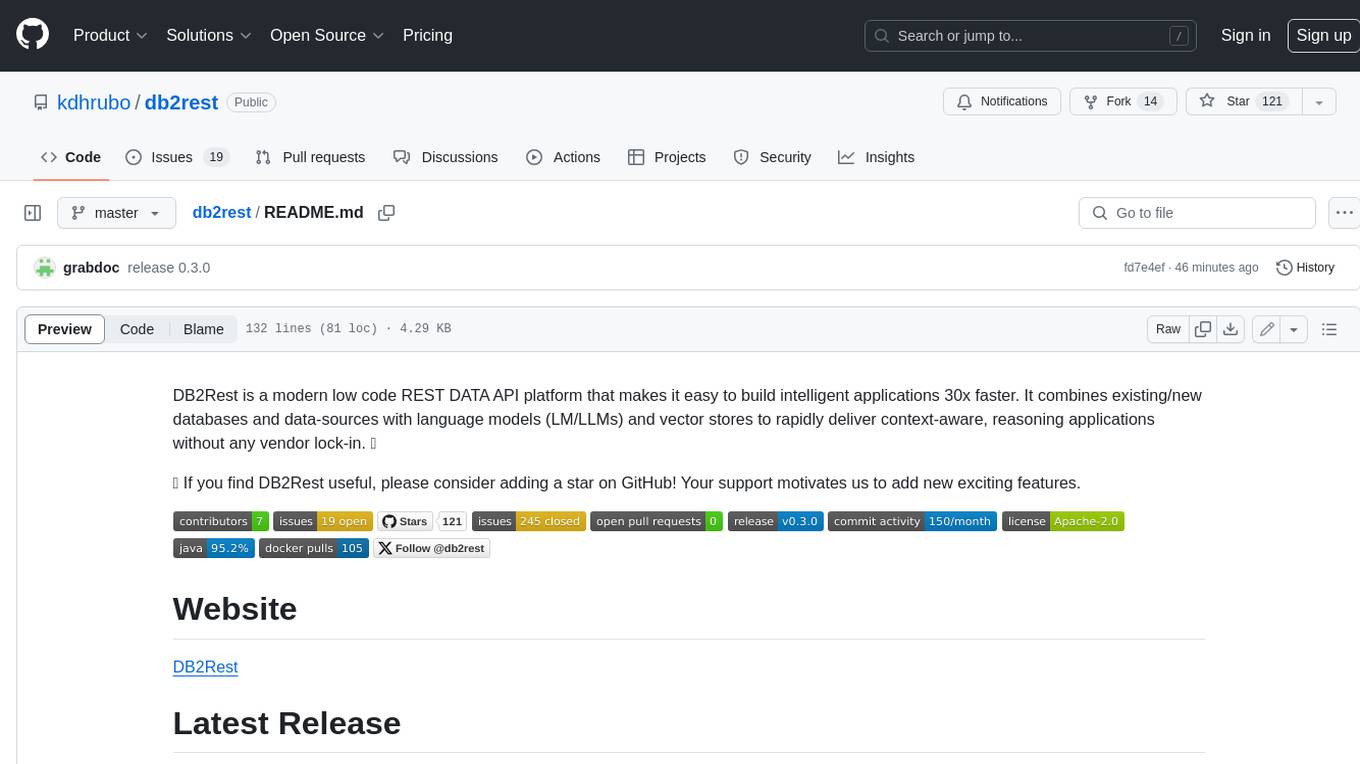Open the Pull requests tab
The width and height of the screenshot is (1360, 764).
click(310, 157)
